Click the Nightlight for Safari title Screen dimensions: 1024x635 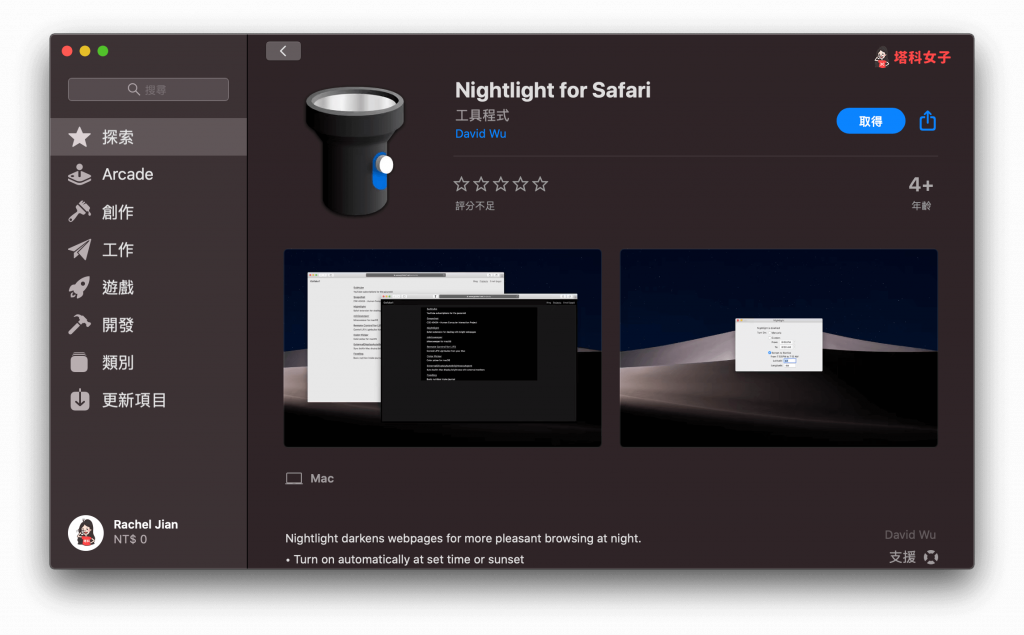[x=552, y=90]
